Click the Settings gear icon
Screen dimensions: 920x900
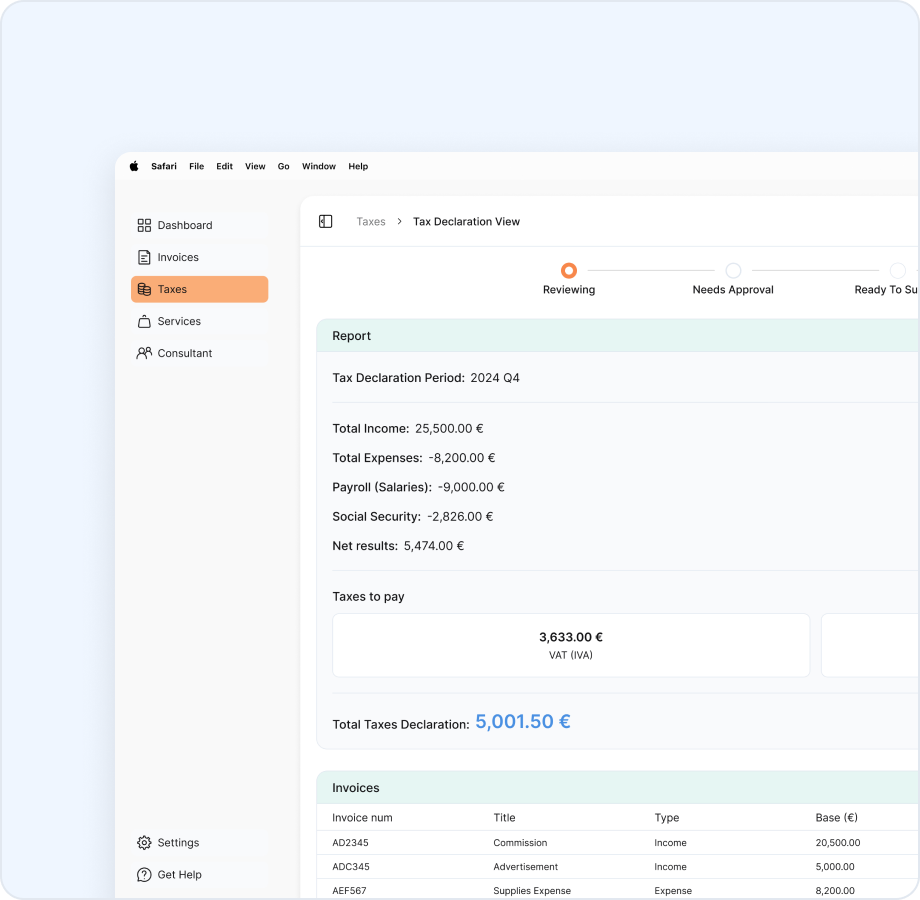[144, 843]
